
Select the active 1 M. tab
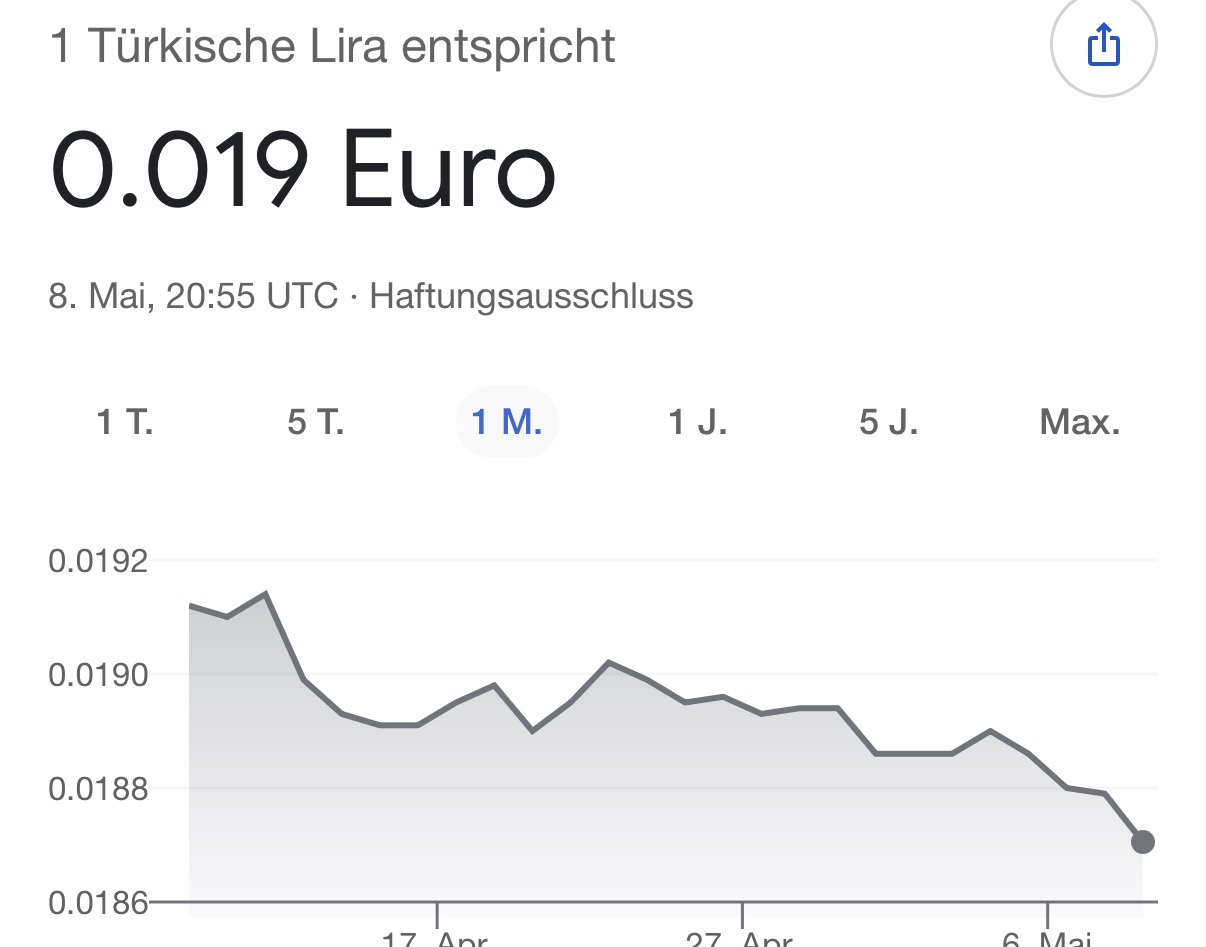(x=507, y=422)
